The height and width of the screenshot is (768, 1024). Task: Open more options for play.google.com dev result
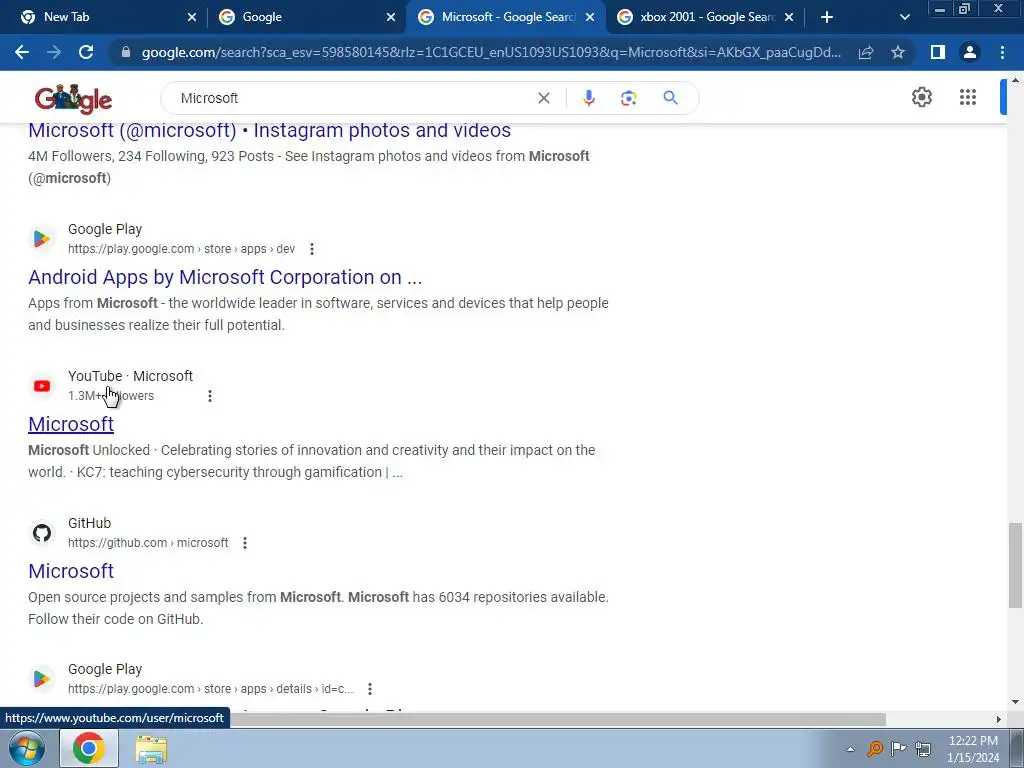[312, 249]
